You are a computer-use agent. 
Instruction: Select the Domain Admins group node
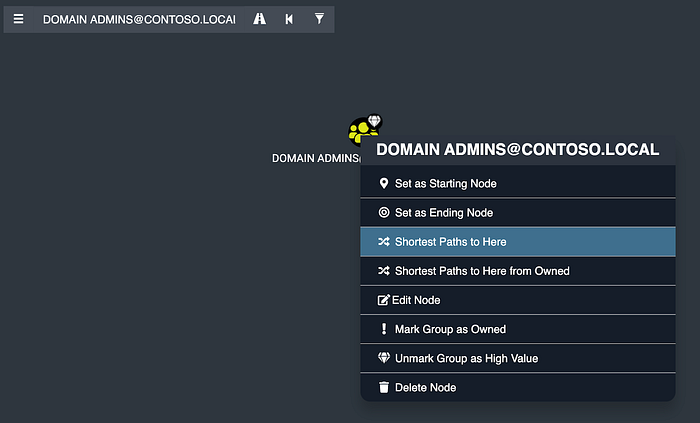click(x=362, y=131)
